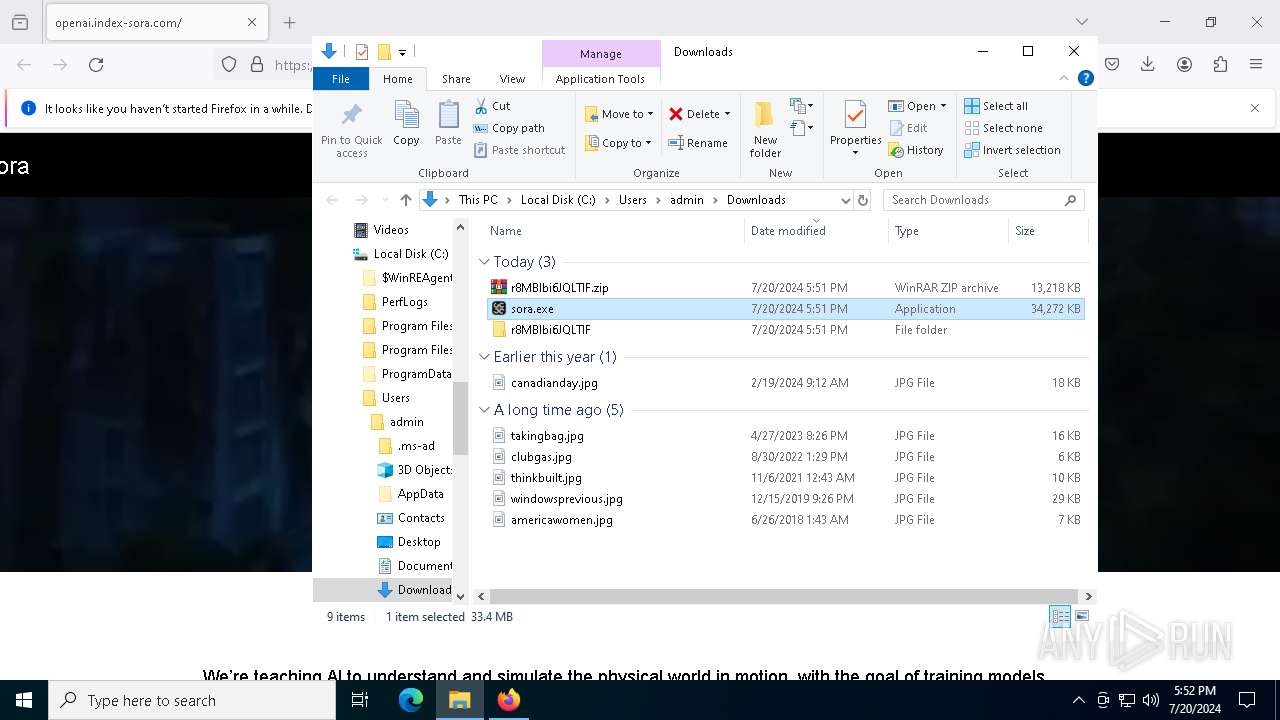Click Select none in ribbon
1280x720 pixels.
[1003, 128]
